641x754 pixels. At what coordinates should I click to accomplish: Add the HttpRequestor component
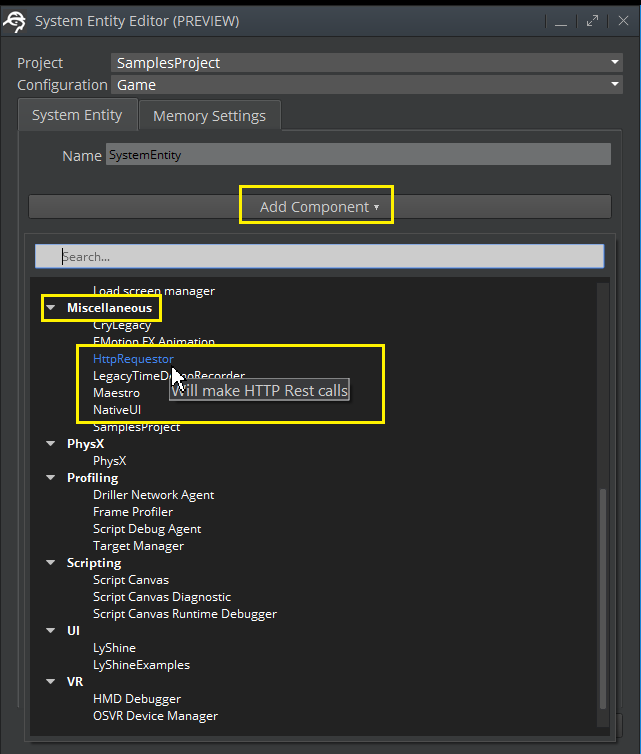pyautogui.click(x=133, y=359)
